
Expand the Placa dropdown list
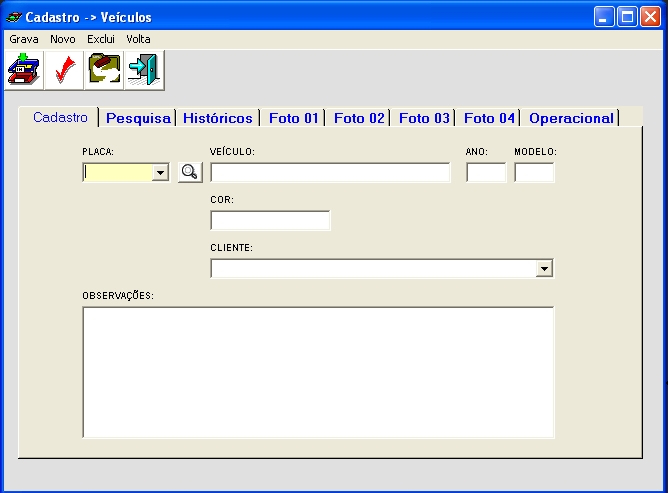coord(160,173)
